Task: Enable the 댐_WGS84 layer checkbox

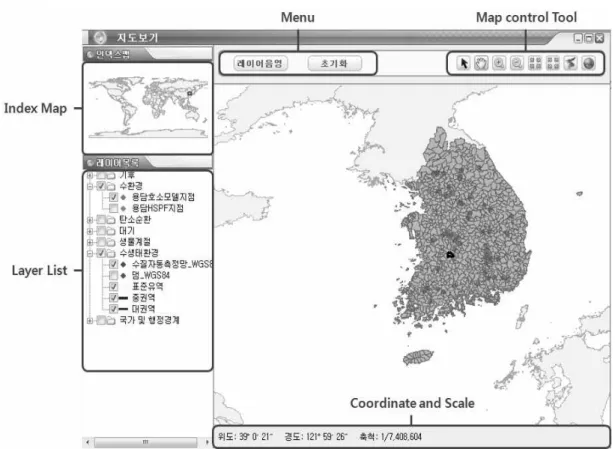Action: point(113,275)
